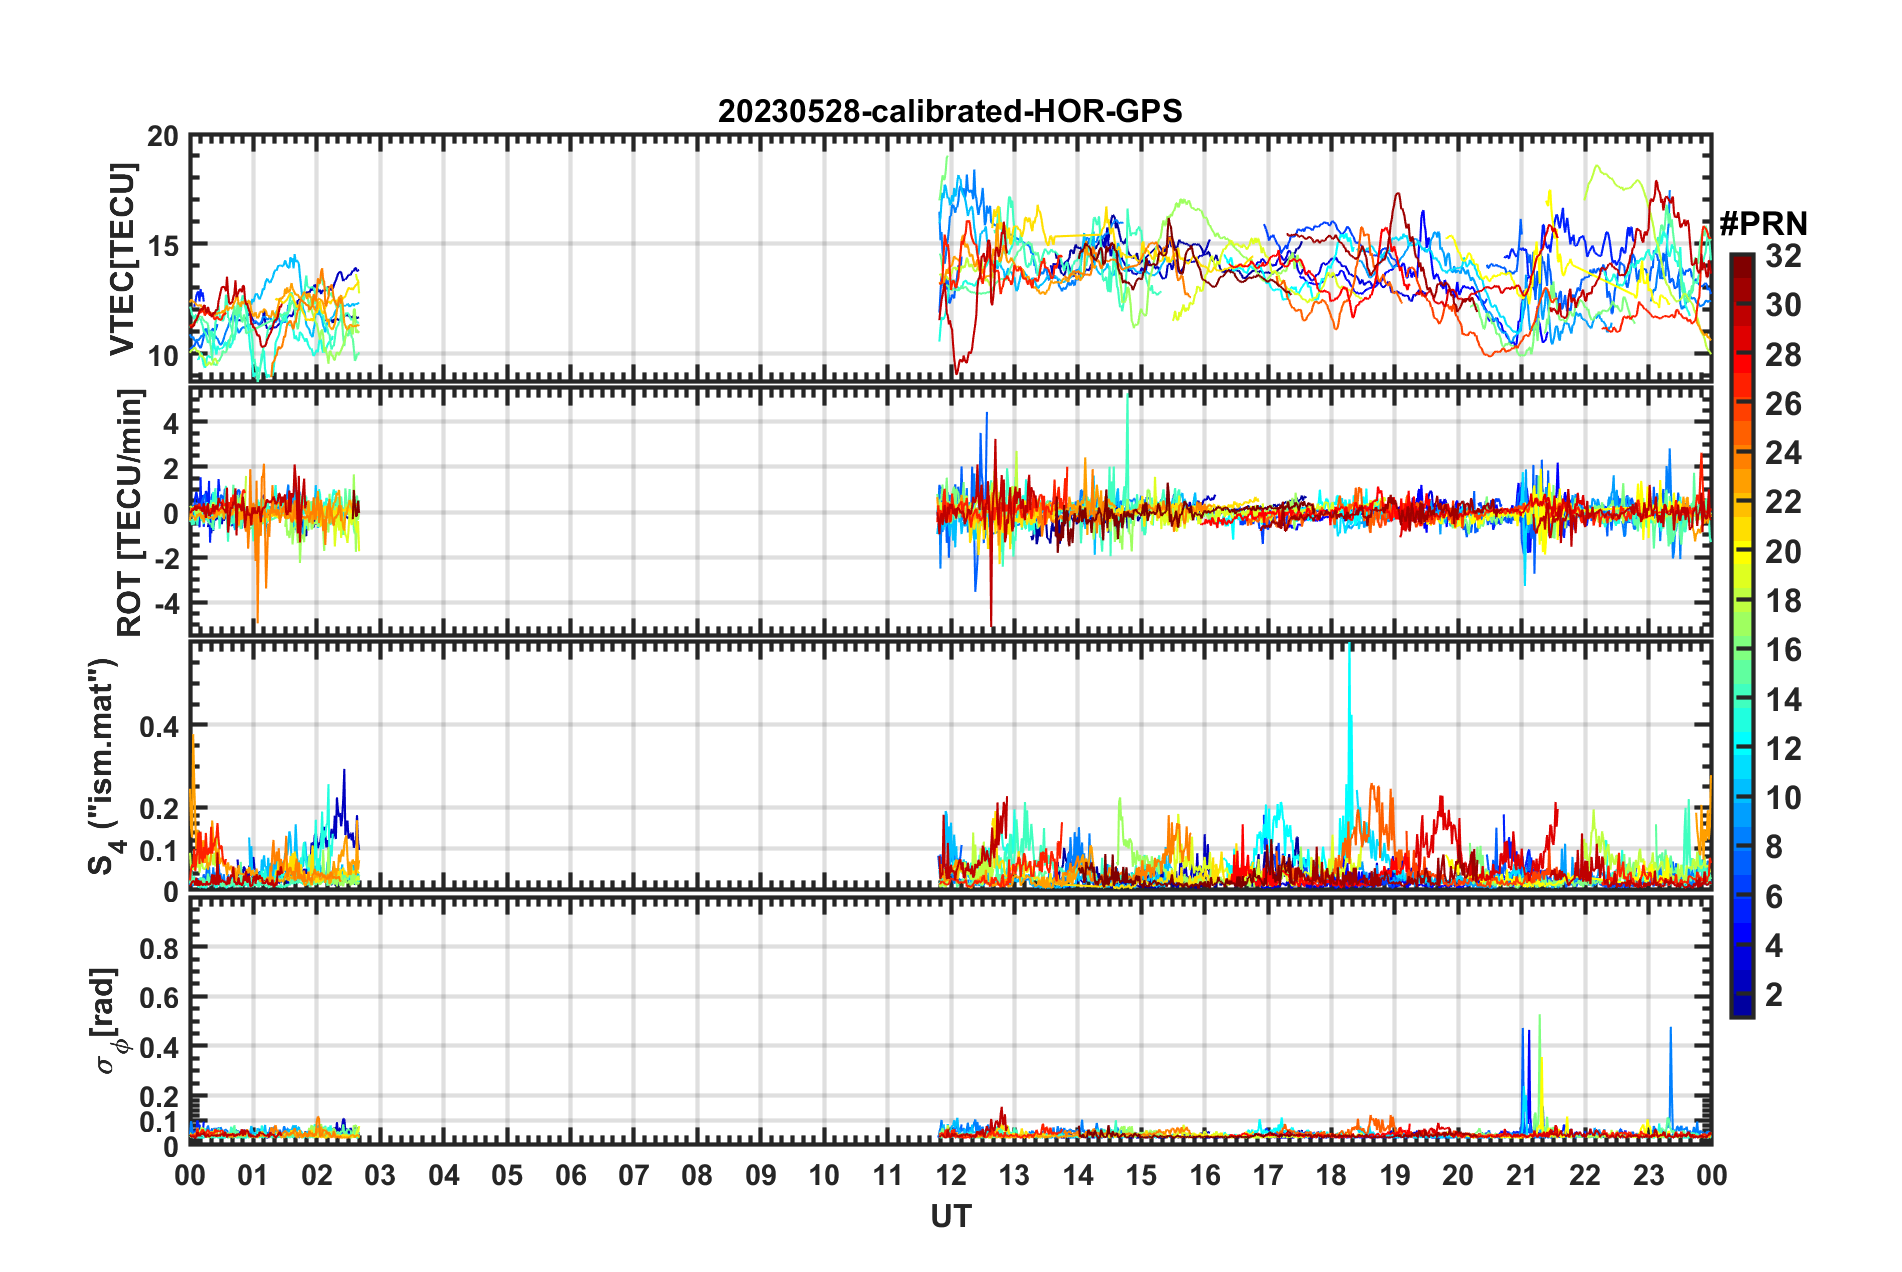This screenshot has width=1902, height=1272.
Task: Click UT axis tick label 13
Action: (x=1014, y=1175)
